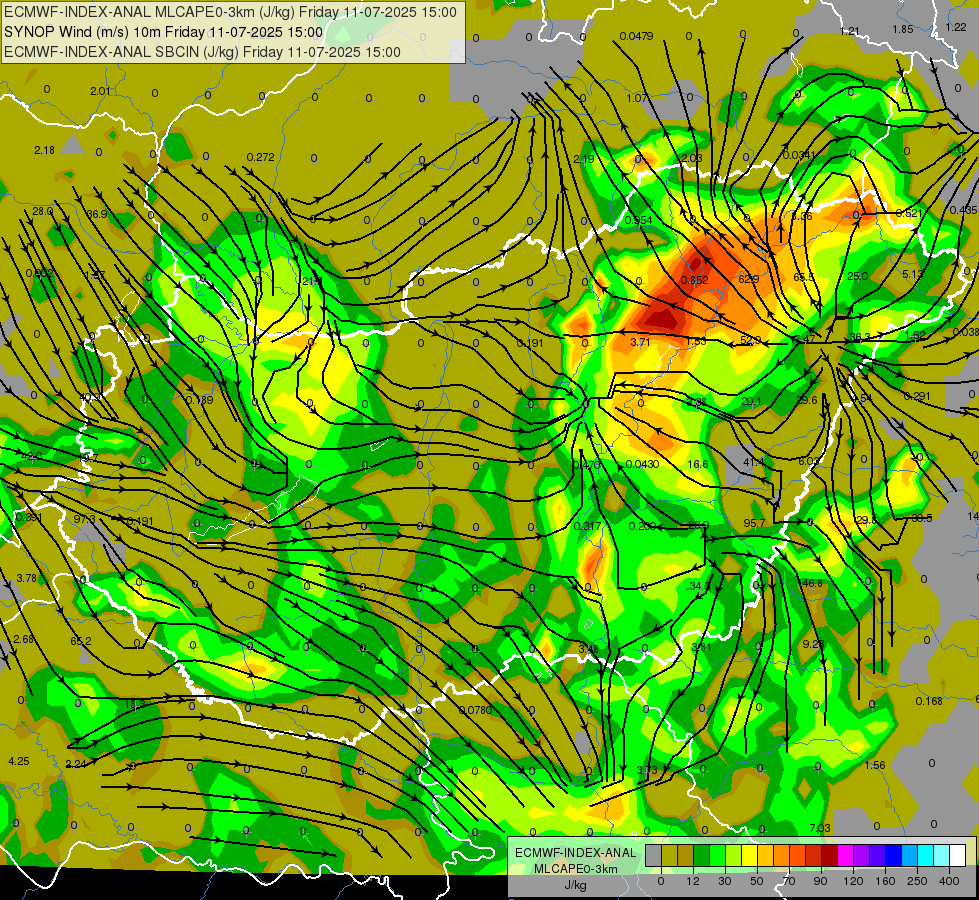Click legend tick label 12

pyautogui.click(x=692, y=881)
